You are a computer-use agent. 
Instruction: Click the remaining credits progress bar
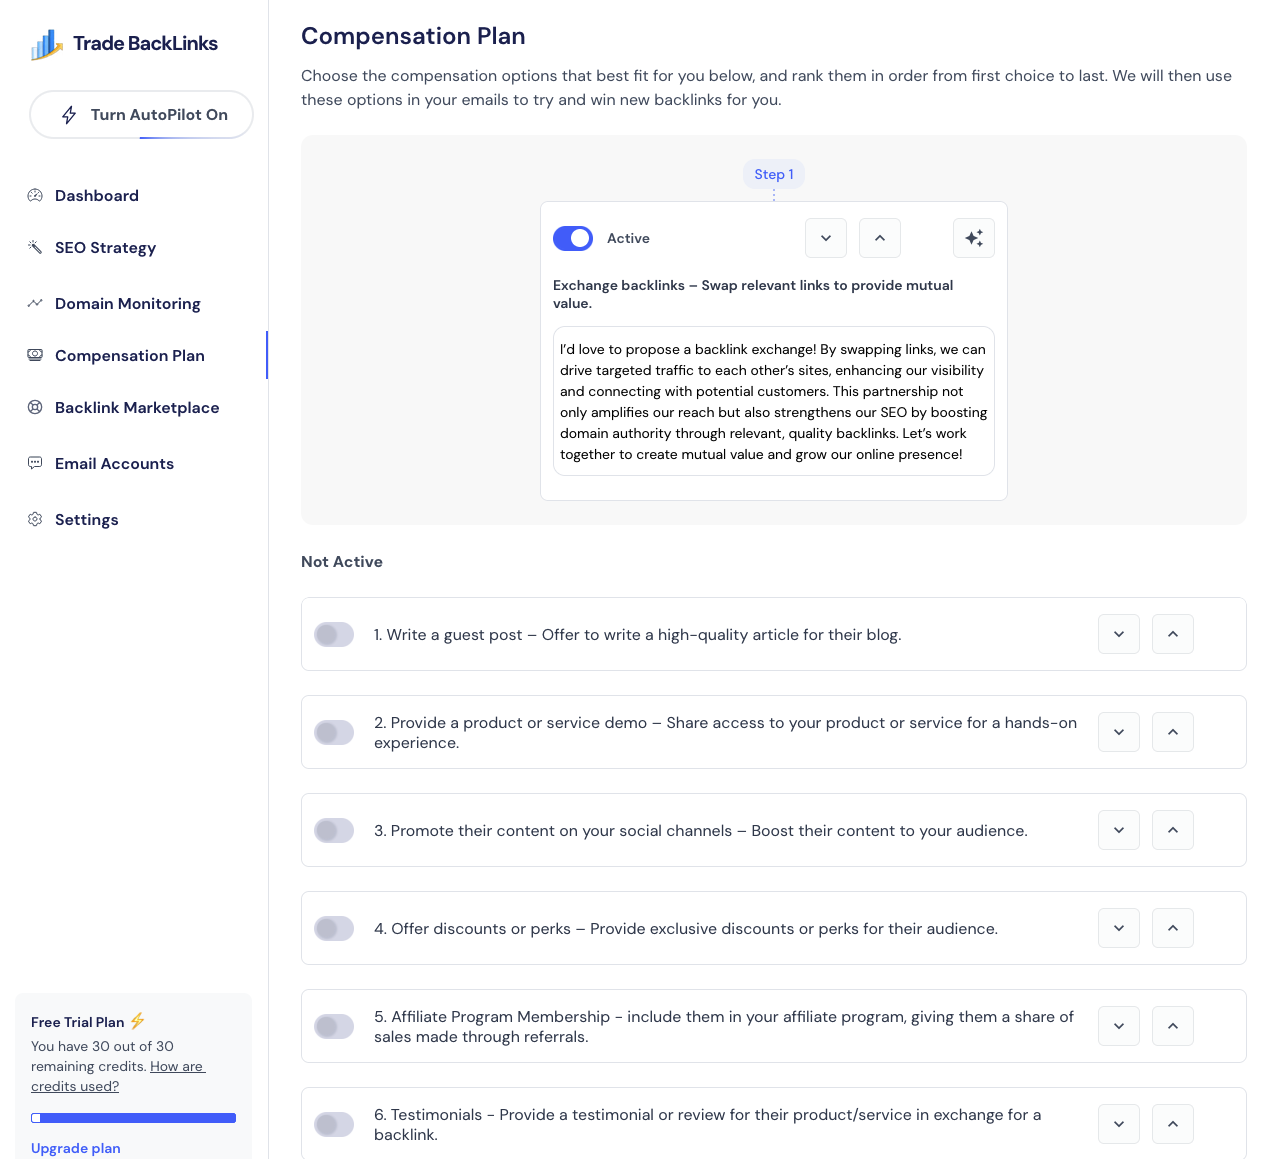134,1118
